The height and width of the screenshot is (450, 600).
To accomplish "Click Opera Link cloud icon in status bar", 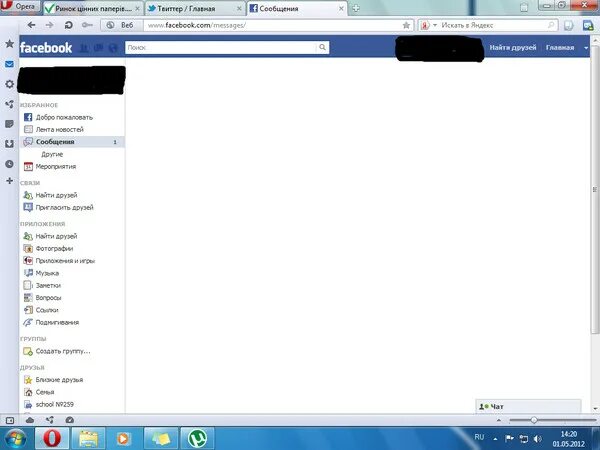I will pos(30,420).
